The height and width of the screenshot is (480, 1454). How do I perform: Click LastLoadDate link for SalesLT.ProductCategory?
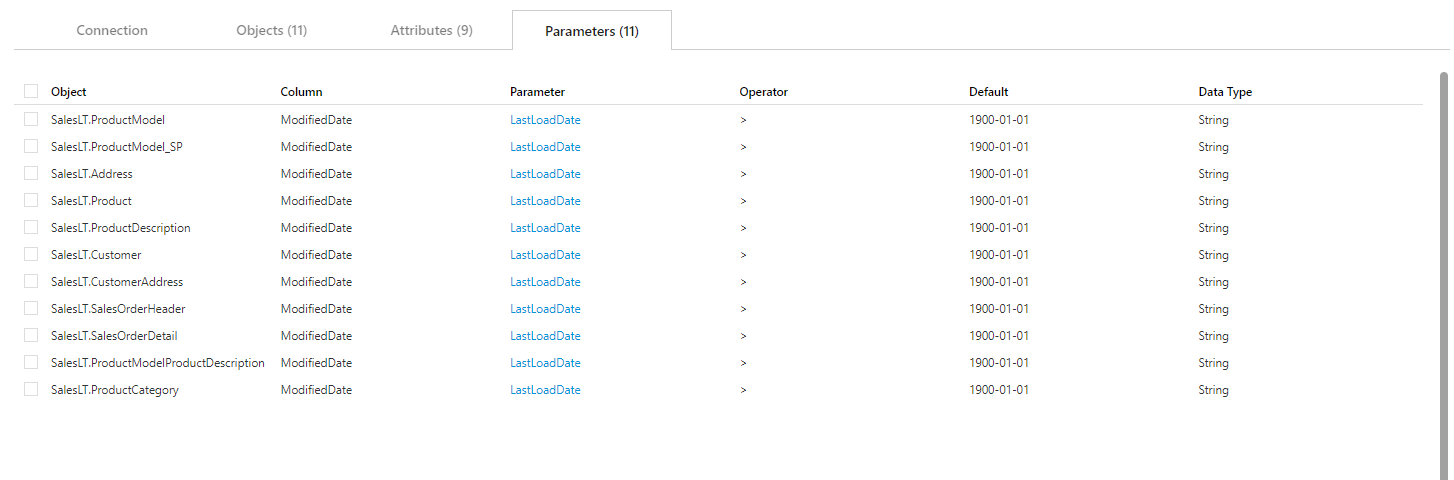click(x=545, y=390)
